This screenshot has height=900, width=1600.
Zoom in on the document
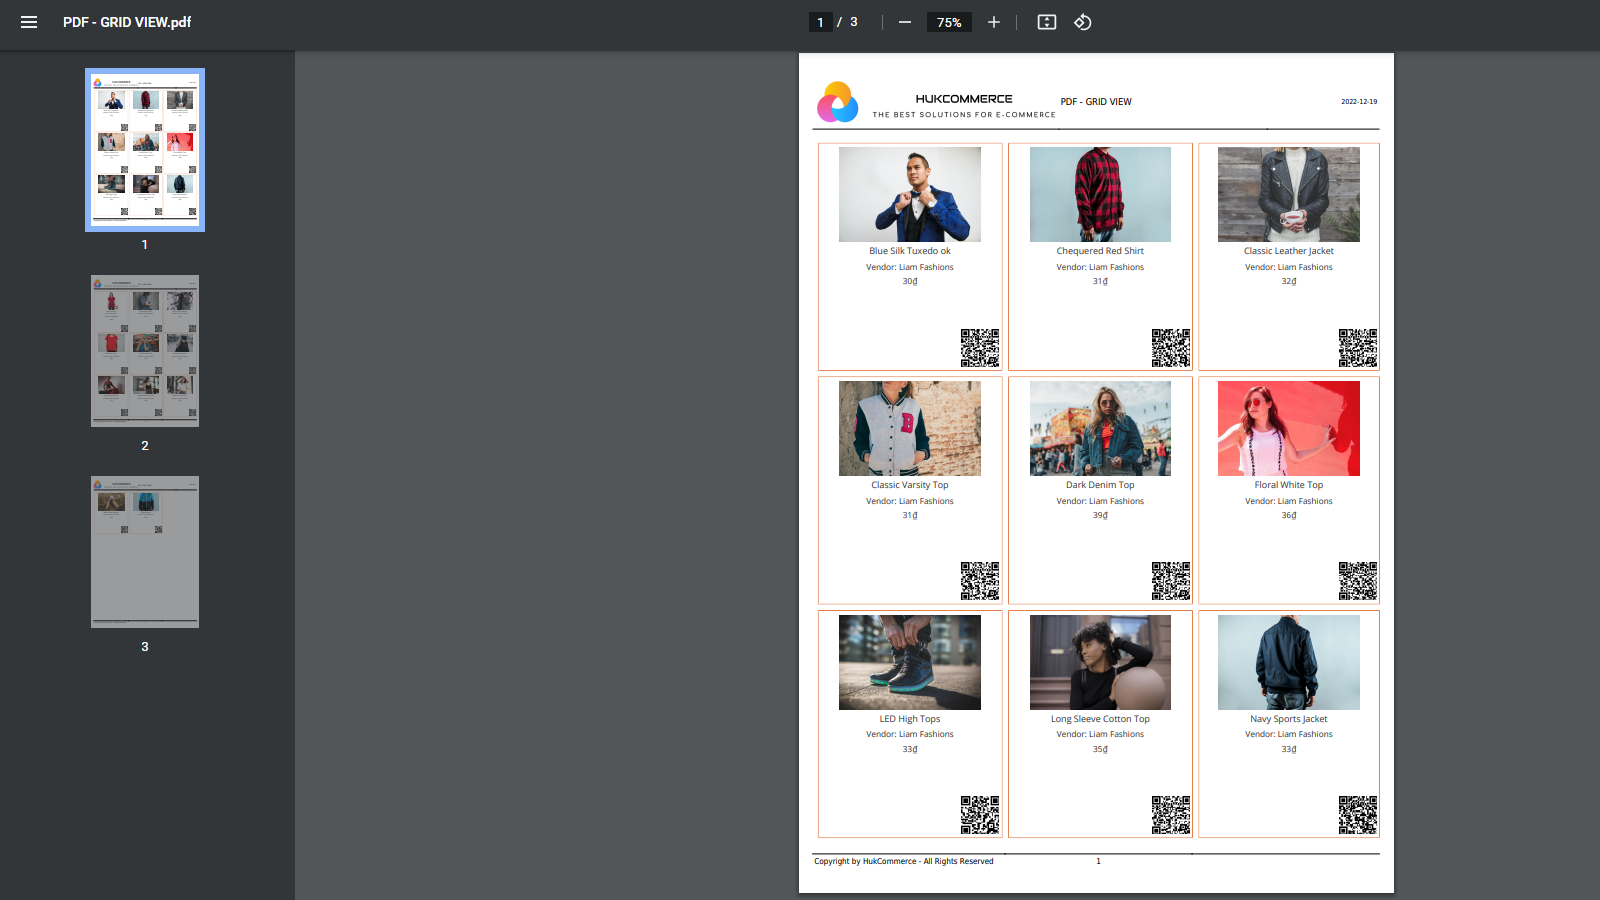coord(993,21)
